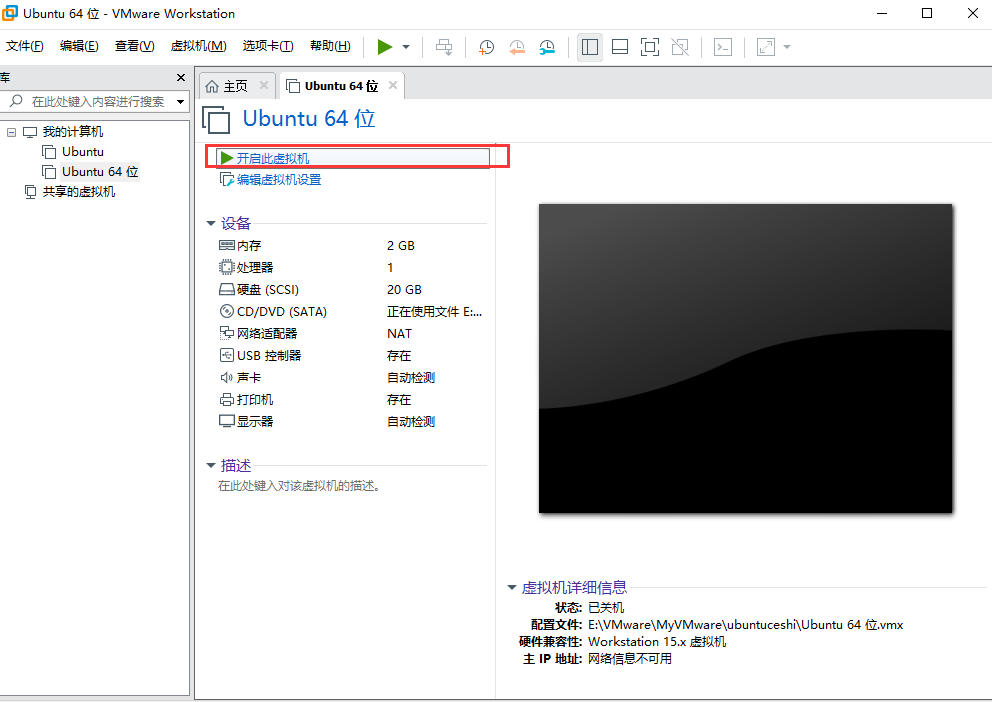Click 编辑虚拟机设置 link
This screenshot has height=702, width=992.
pyautogui.click(x=279, y=180)
